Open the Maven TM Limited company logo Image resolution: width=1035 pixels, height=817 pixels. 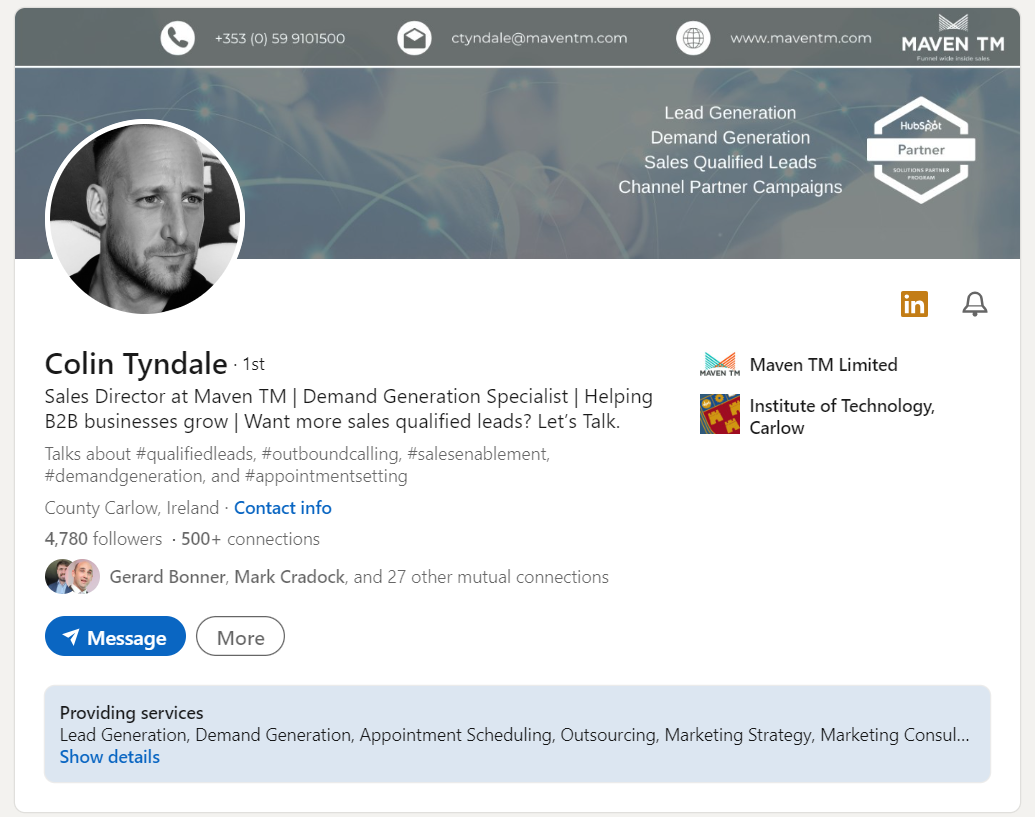pyautogui.click(x=719, y=364)
